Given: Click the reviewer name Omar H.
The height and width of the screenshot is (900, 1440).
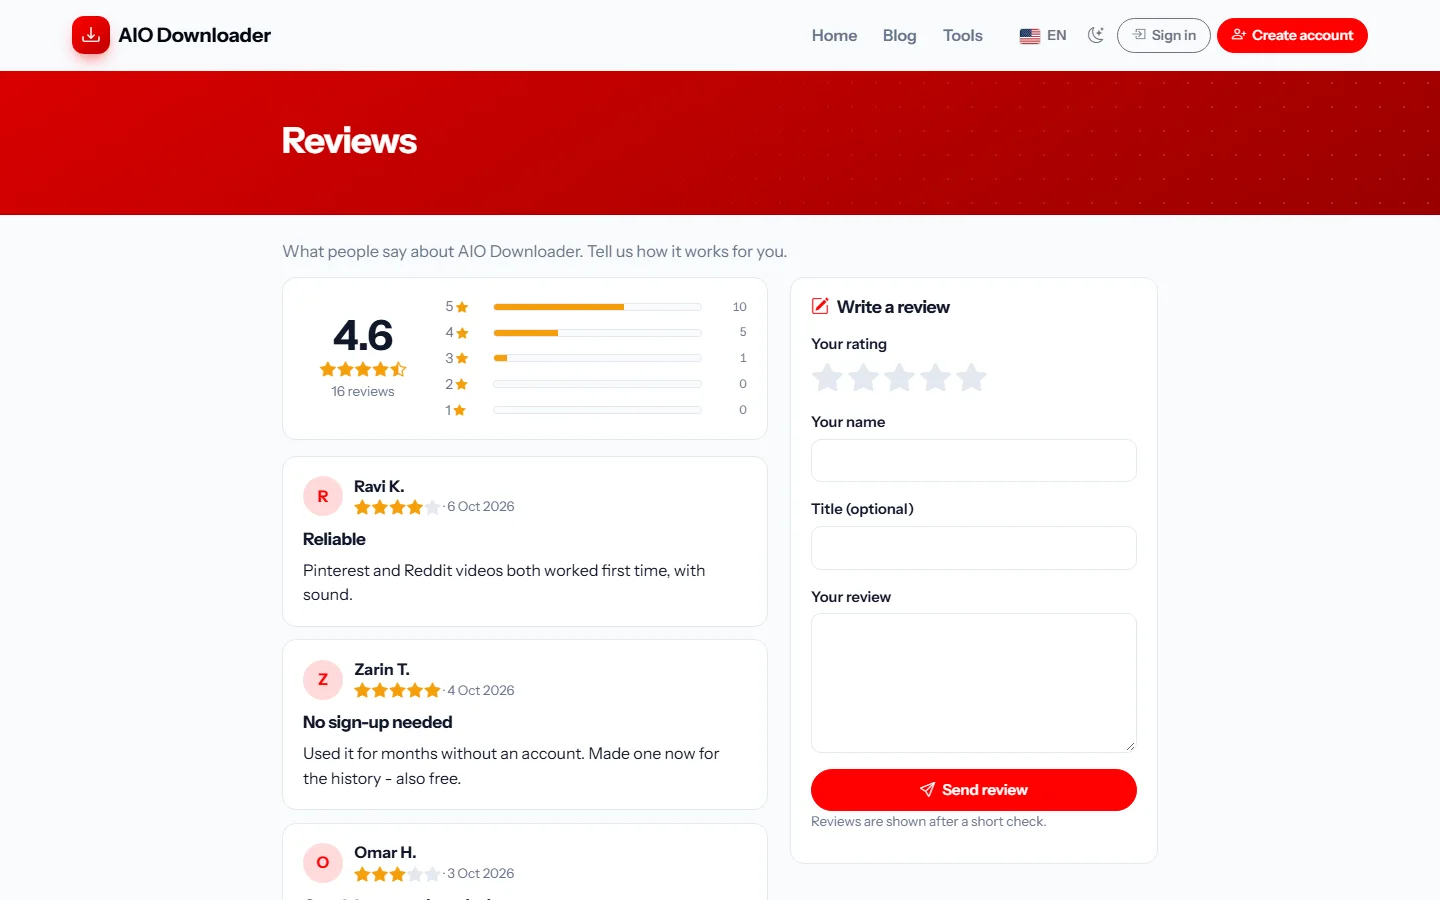Looking at the screenshot, I should click(385, 852).
